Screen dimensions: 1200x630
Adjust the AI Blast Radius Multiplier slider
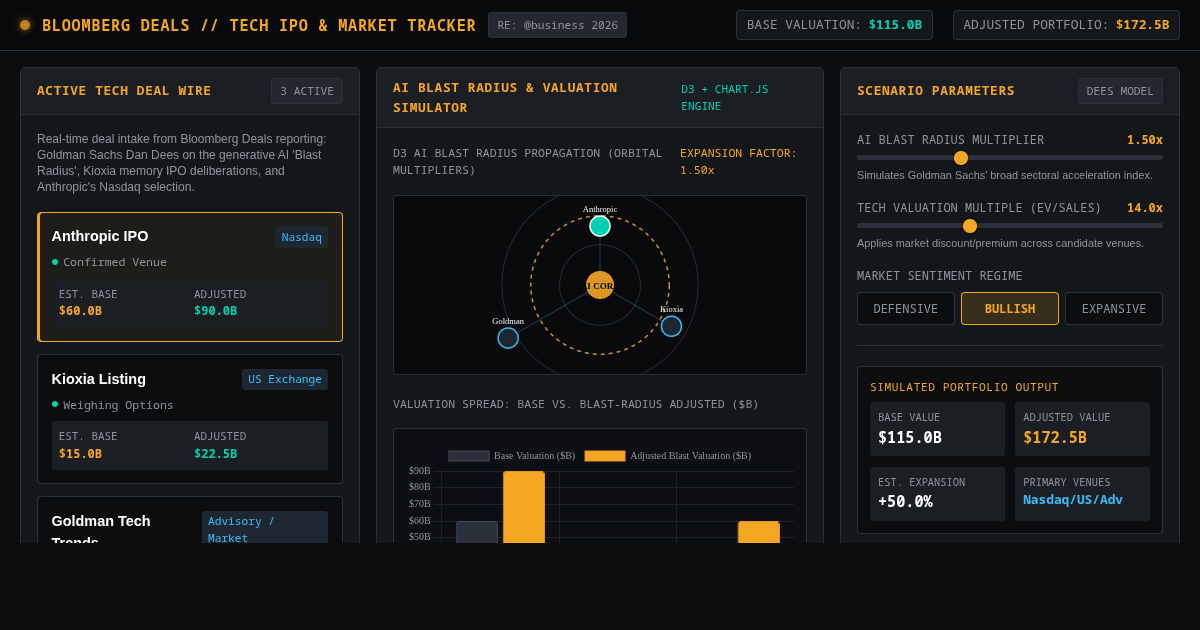click(1010, 157)
